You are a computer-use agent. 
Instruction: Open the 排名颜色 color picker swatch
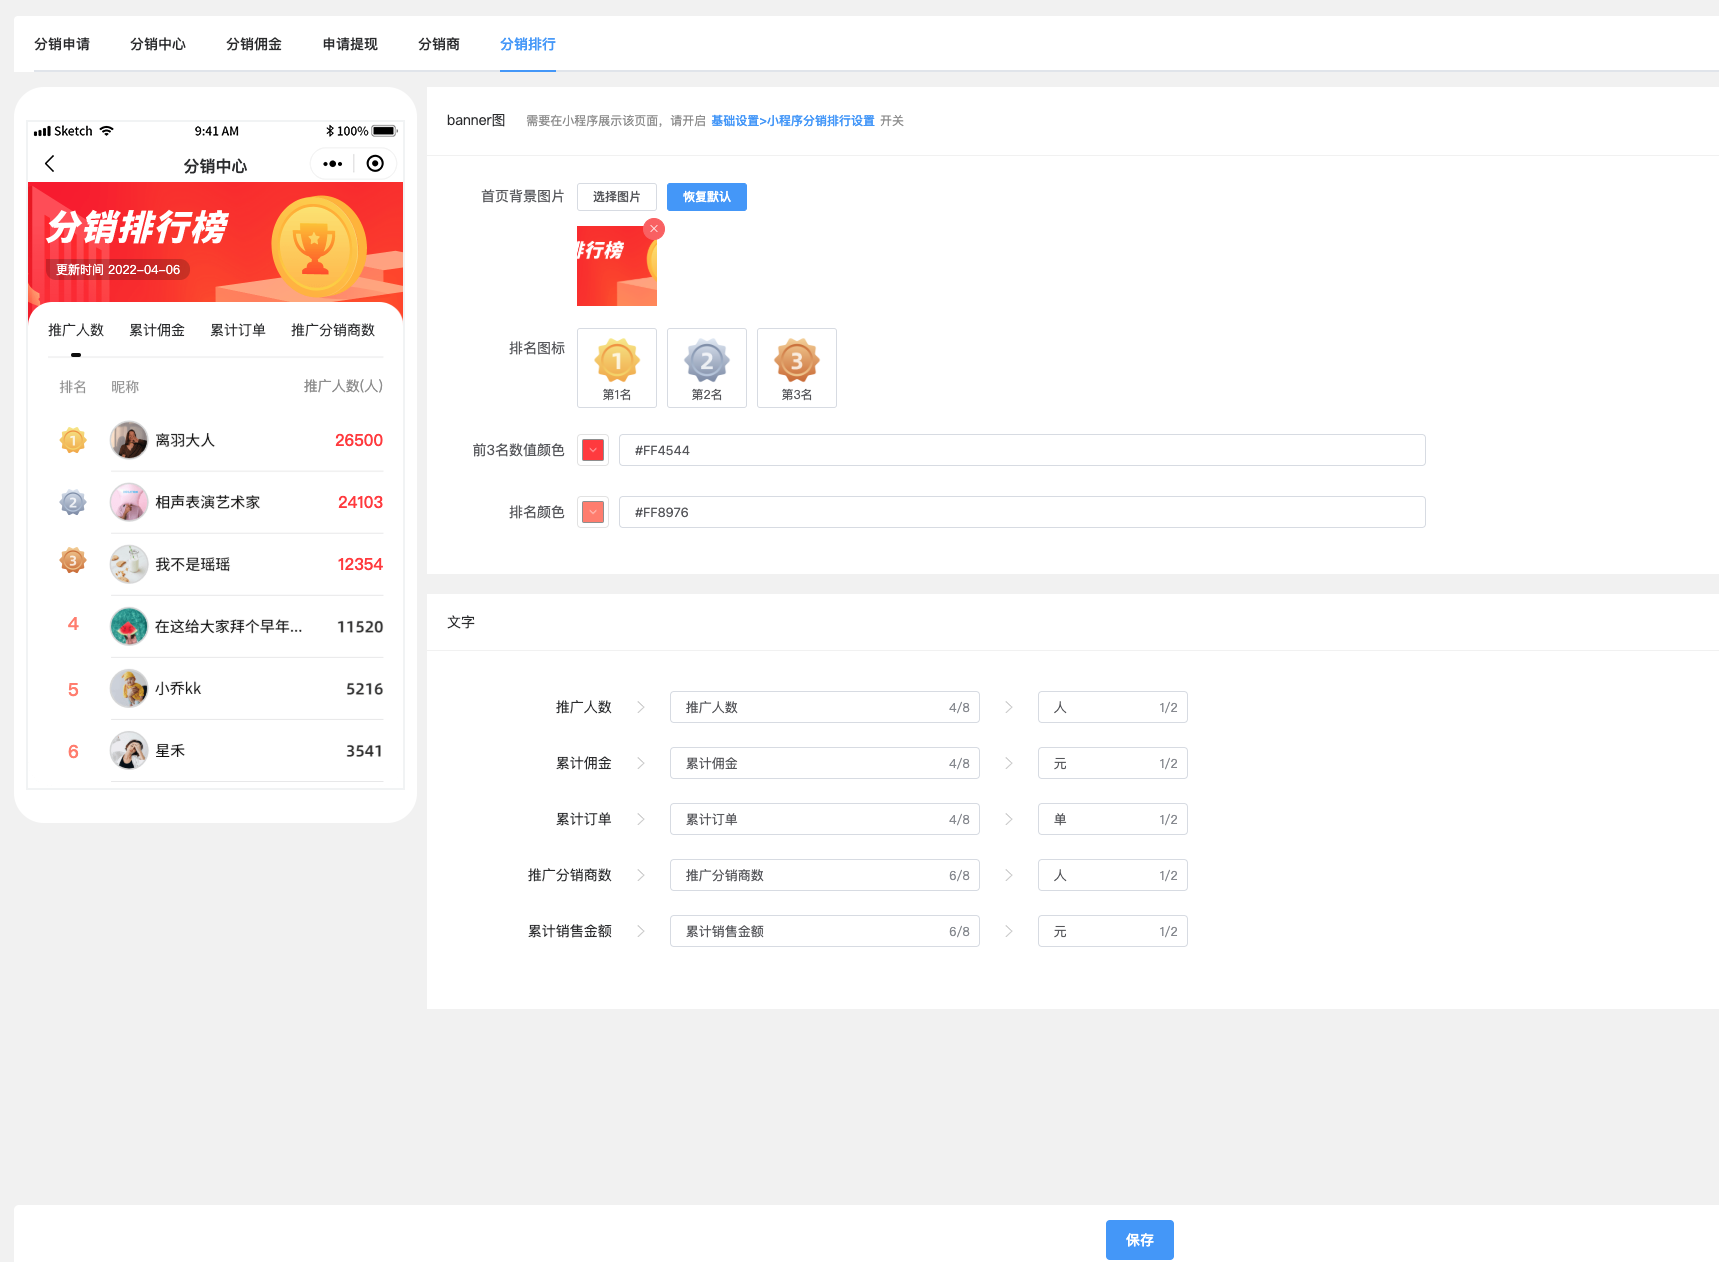[x=593, y=512]
